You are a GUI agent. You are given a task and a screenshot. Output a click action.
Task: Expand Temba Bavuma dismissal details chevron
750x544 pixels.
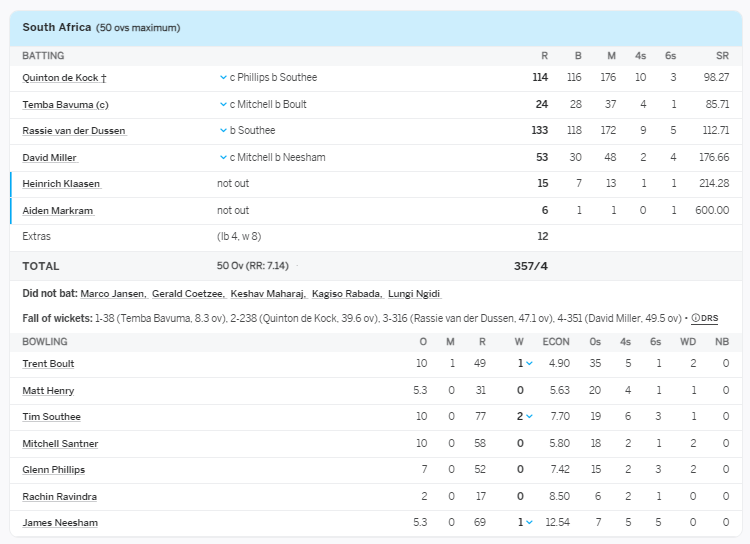[222, 104]
